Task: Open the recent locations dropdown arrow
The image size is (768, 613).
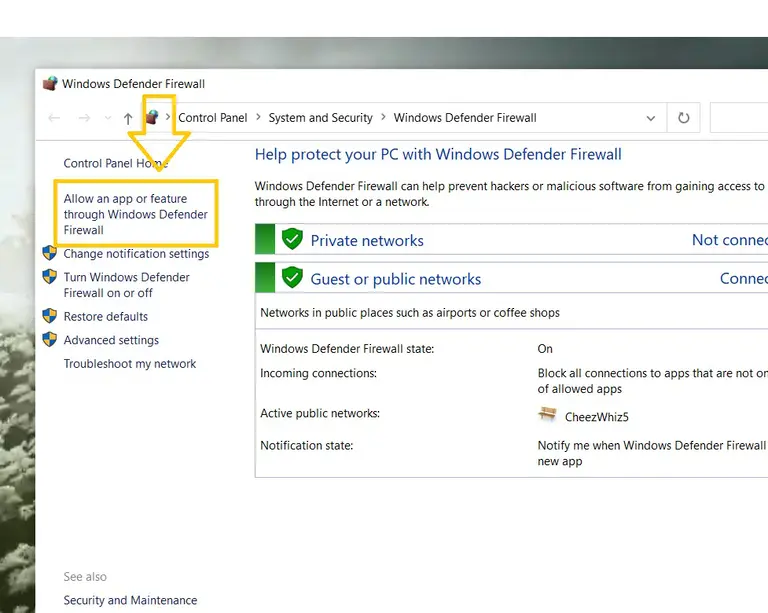Action: [108, 118]
